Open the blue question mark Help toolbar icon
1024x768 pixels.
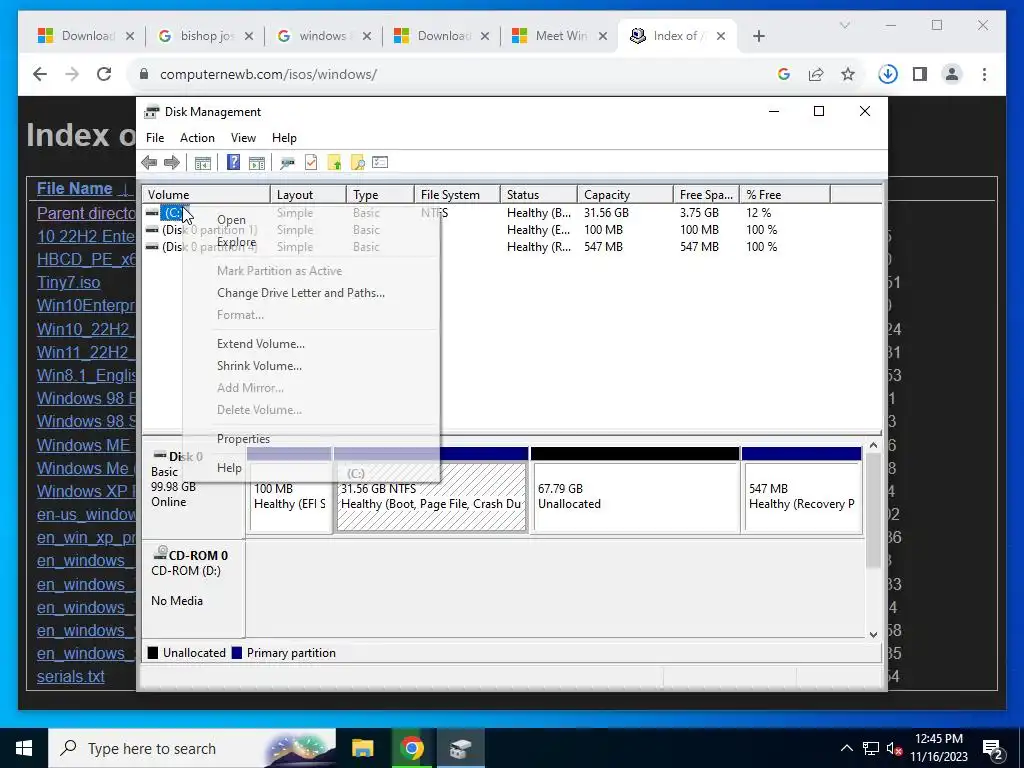click(x=233, y=162)
